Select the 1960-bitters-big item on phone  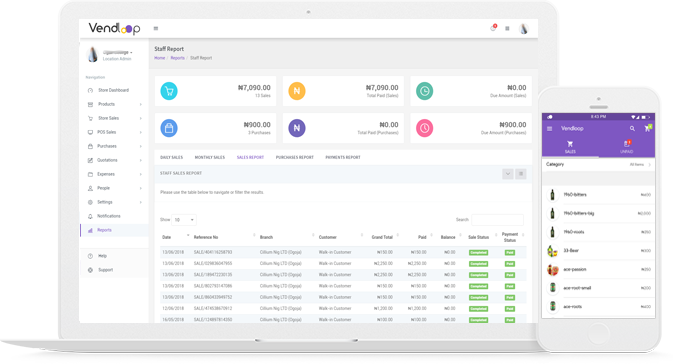point(598,213)
